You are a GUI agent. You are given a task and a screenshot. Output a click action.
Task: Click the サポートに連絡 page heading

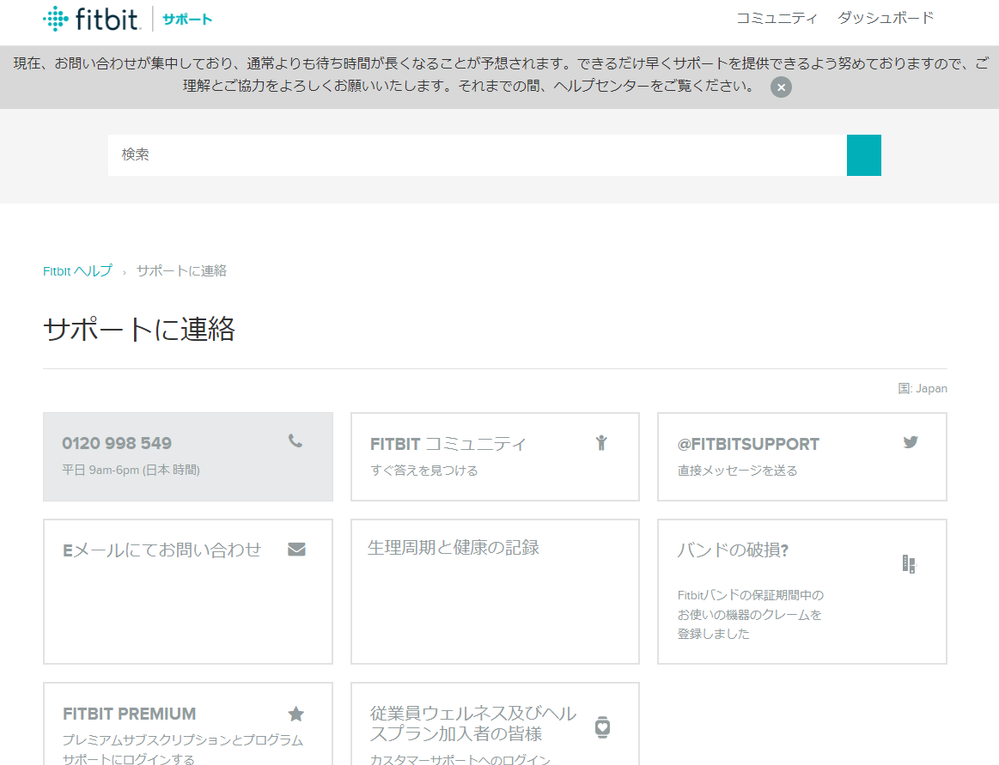coord(139,329)
